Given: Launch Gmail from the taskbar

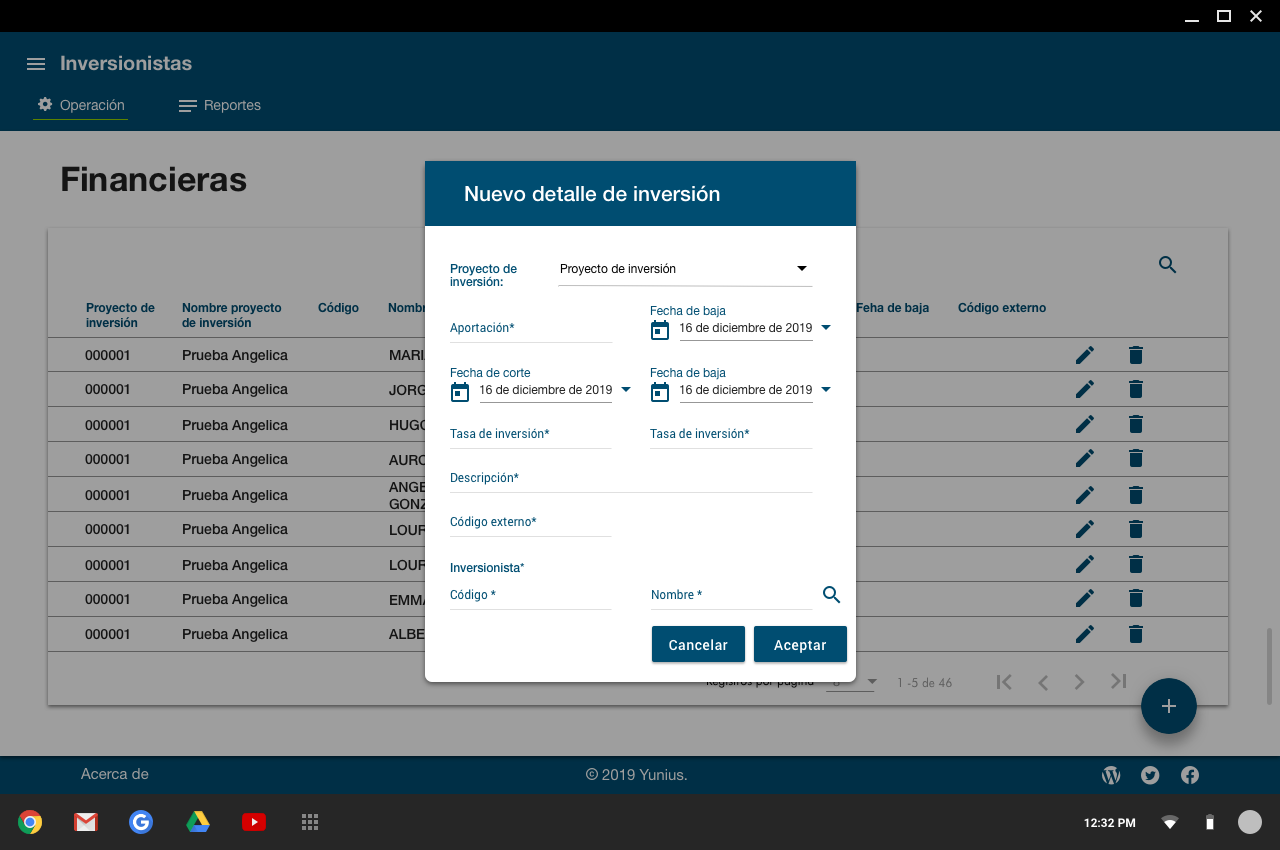Looking at the screenshot, I should point(86,822).
